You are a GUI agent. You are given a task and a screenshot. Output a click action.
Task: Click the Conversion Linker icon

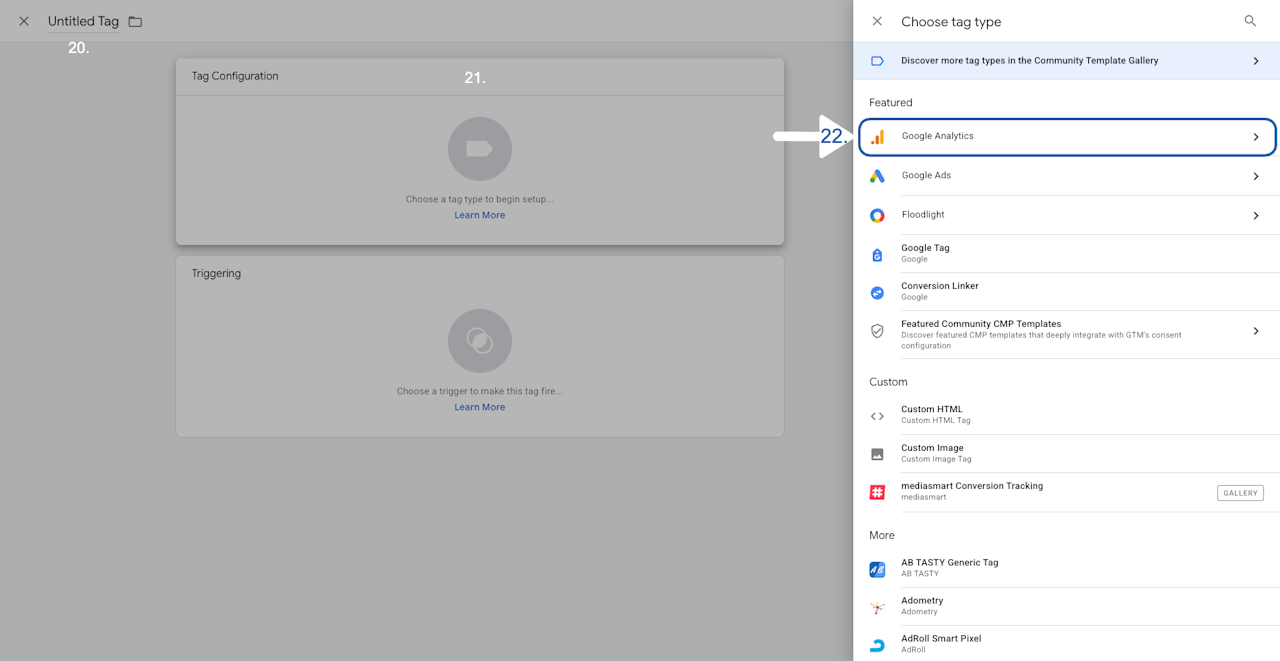[x=877, y=293]
